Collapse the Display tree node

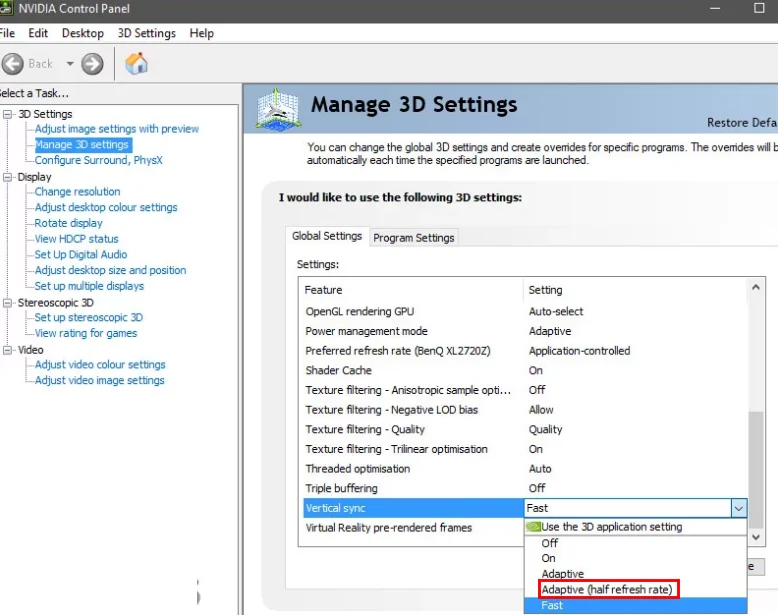[7, 177]
